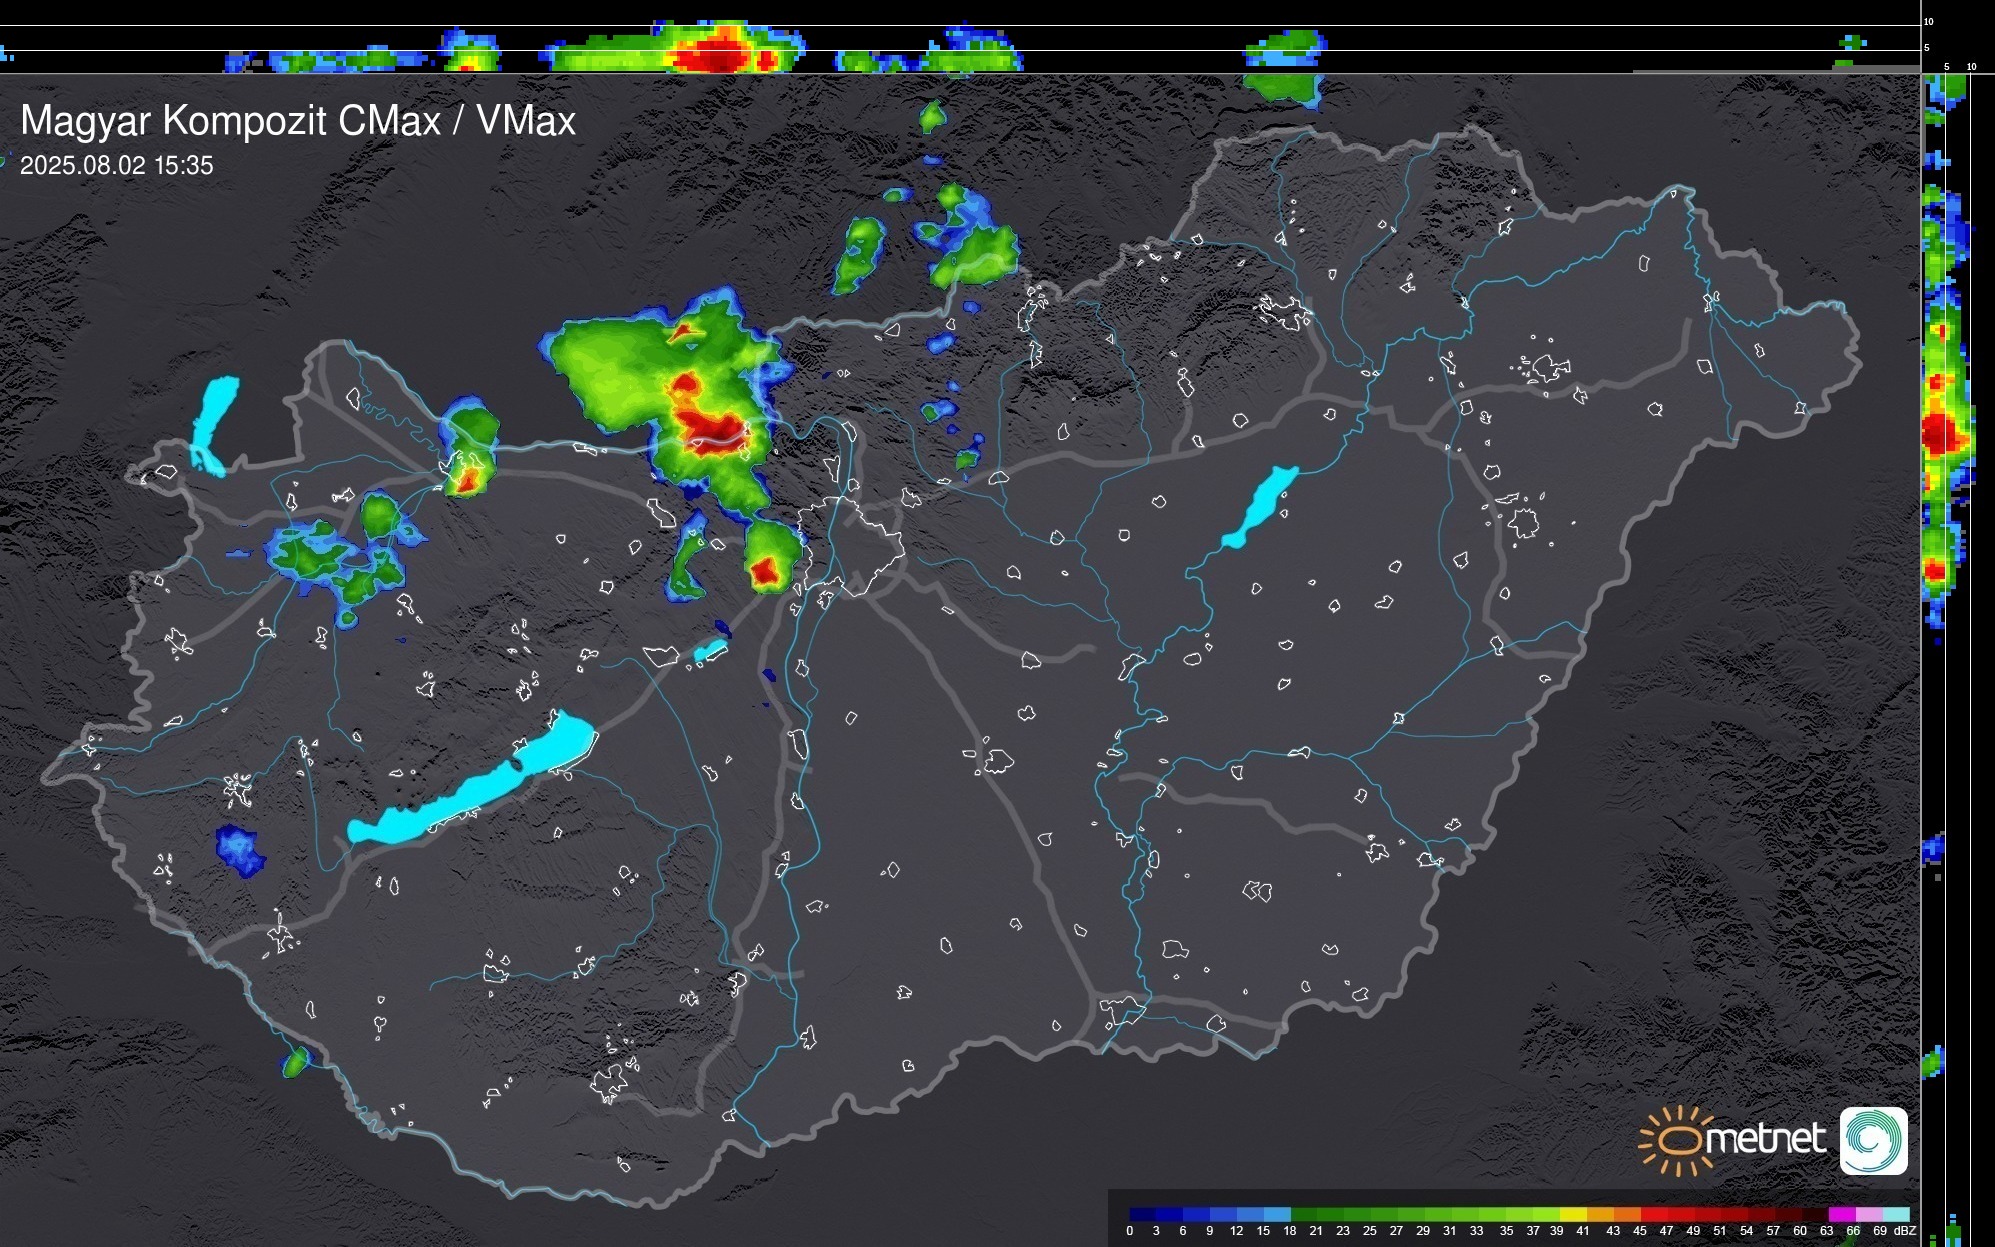The image size is (1995, 1247).
Task: Click the isolated blue cell west of Balaton
Action: (240, 850)
